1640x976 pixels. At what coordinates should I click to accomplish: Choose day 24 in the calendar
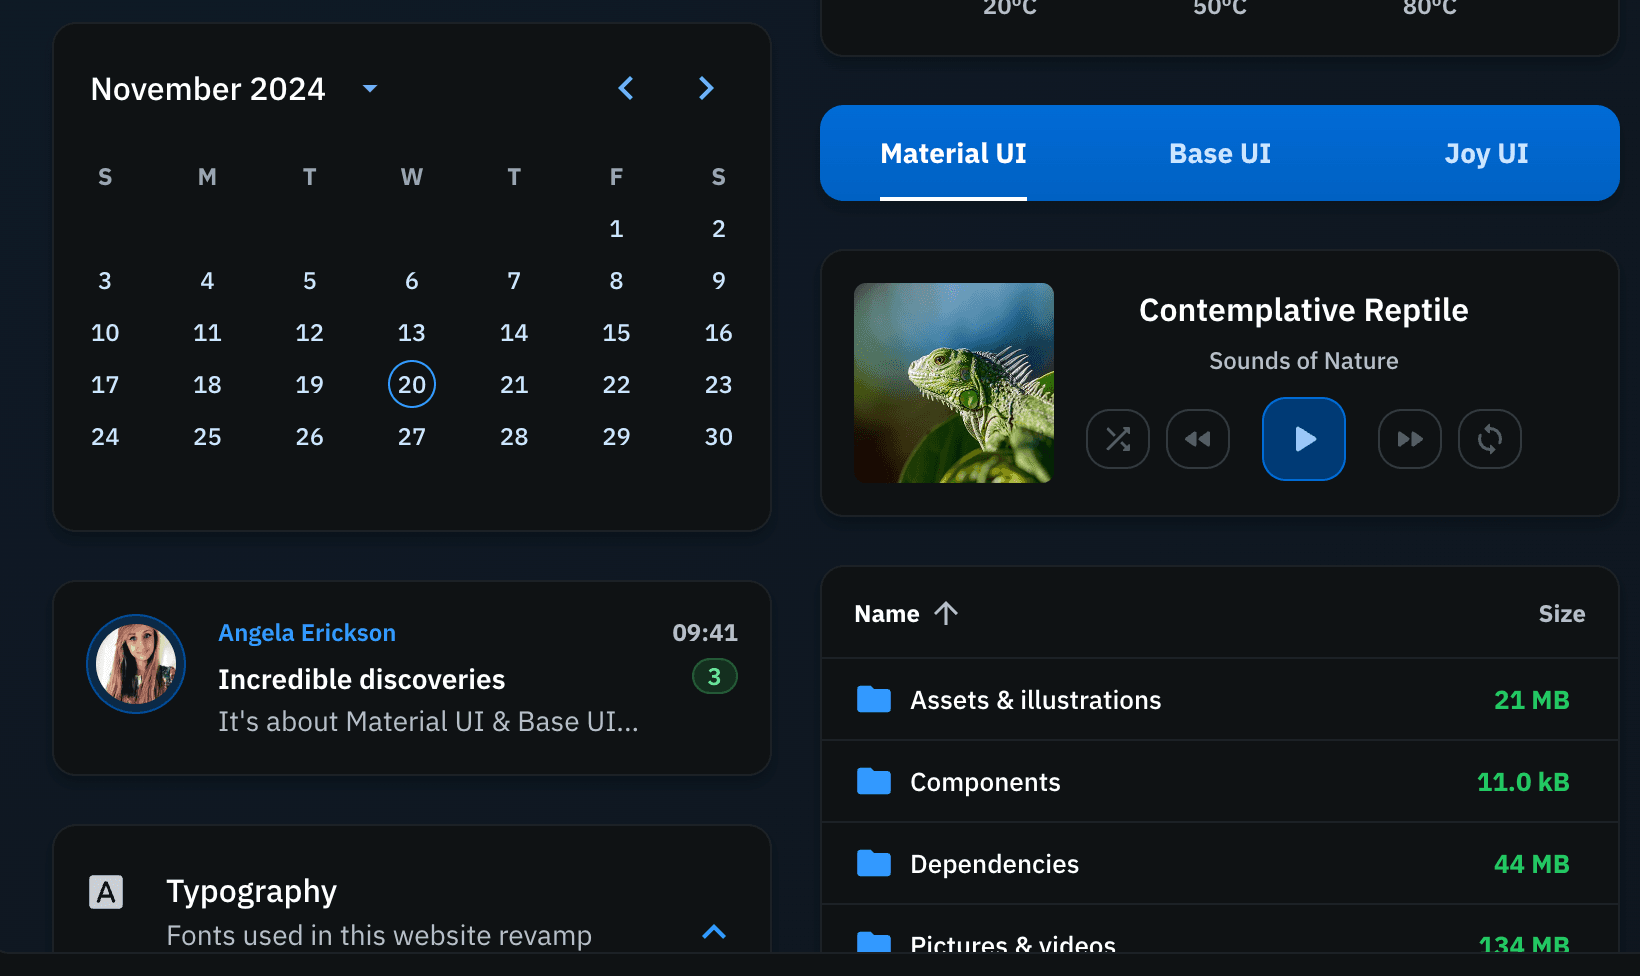coord(105,436)
